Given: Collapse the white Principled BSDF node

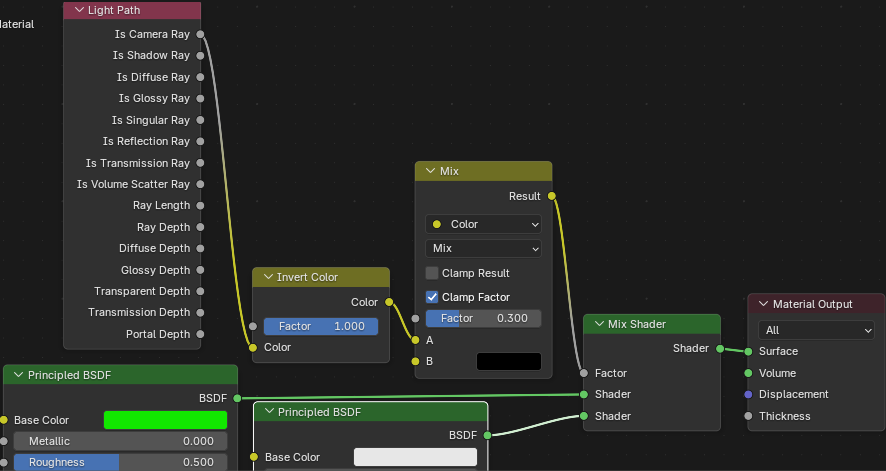Looking at the screenshot, I should tap(269, 412).
